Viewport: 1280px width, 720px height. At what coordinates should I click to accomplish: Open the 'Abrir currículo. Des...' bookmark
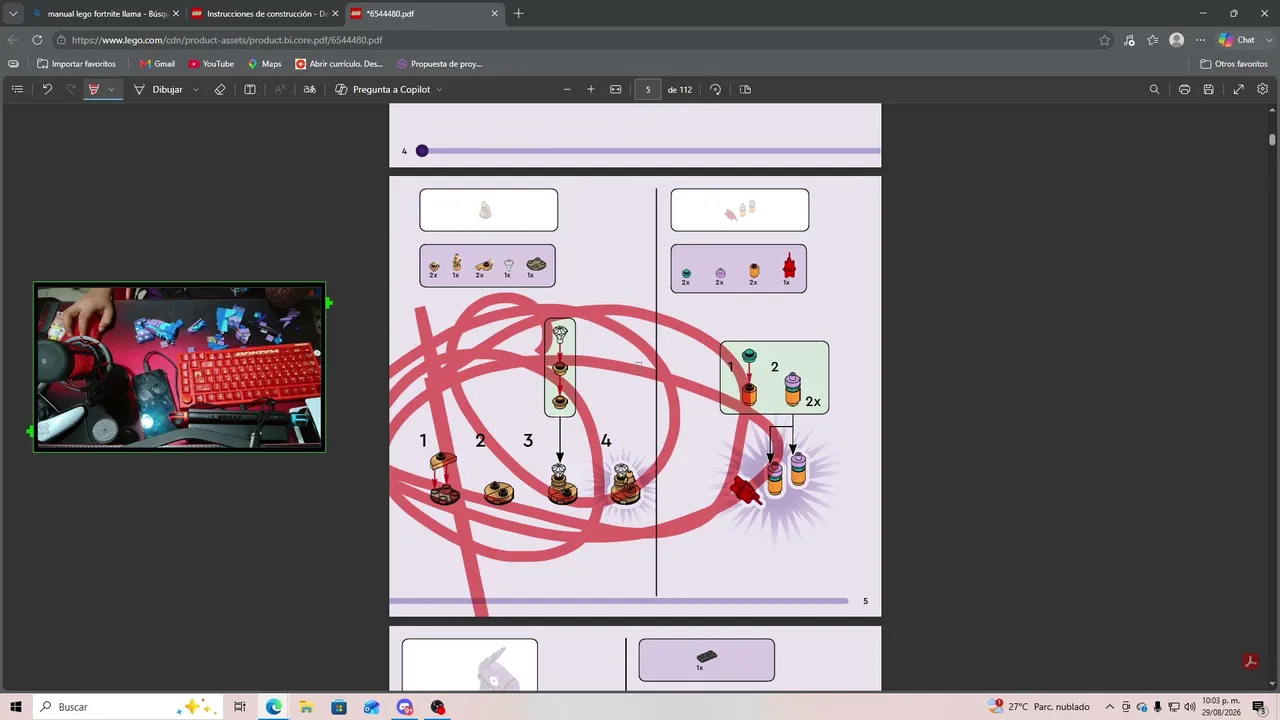[339, 64]
